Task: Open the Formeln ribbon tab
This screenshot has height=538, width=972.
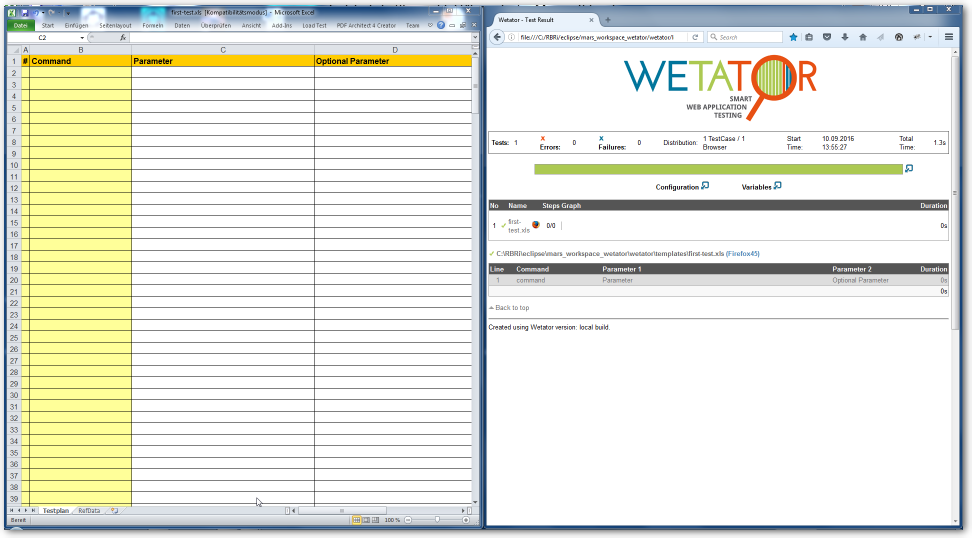Action: coord(153,25)
